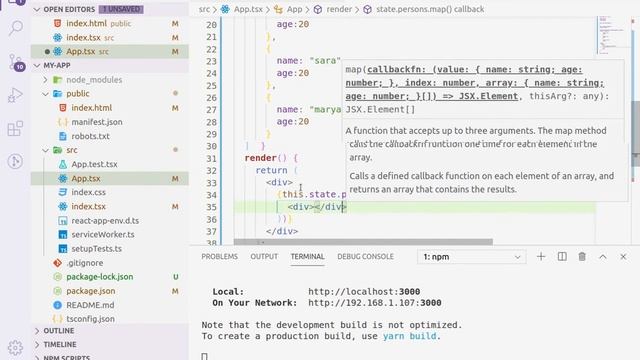Click the 'yarn build' text in terminal
640x360 pixels.
point(409,336)
